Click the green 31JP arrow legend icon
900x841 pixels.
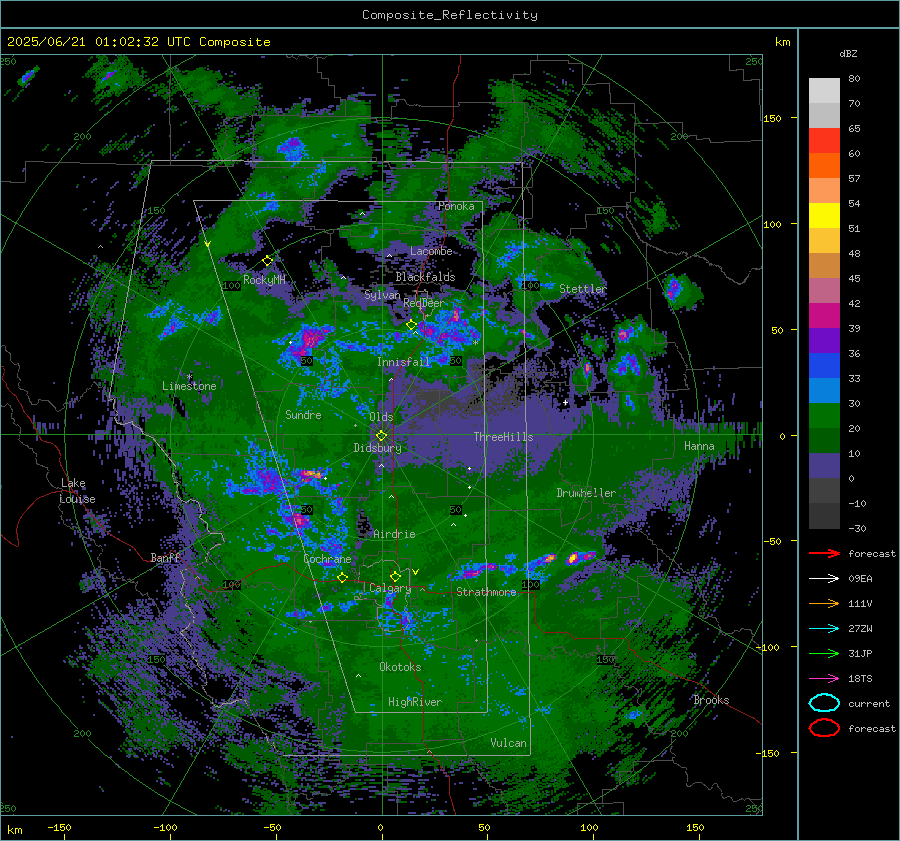pyautogui.click(x=824, y=653)
